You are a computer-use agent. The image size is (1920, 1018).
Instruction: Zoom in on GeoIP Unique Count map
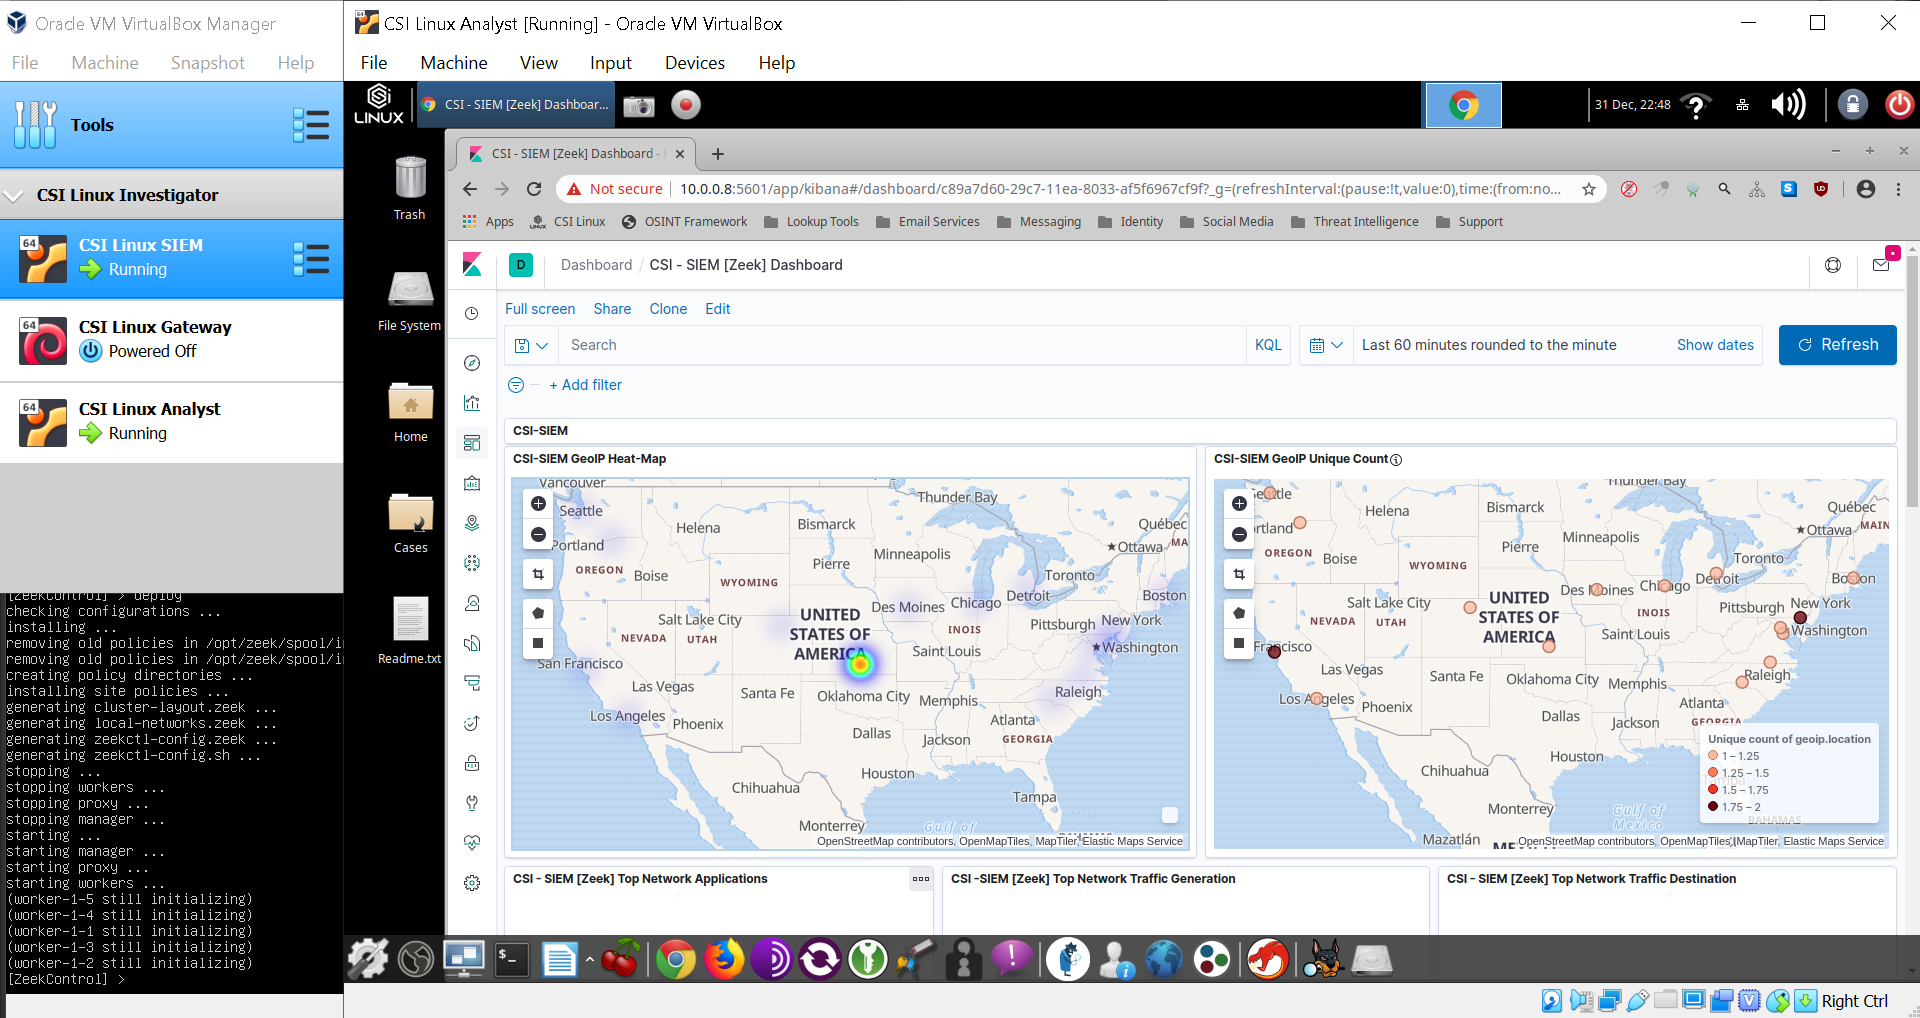point(1239,504)
